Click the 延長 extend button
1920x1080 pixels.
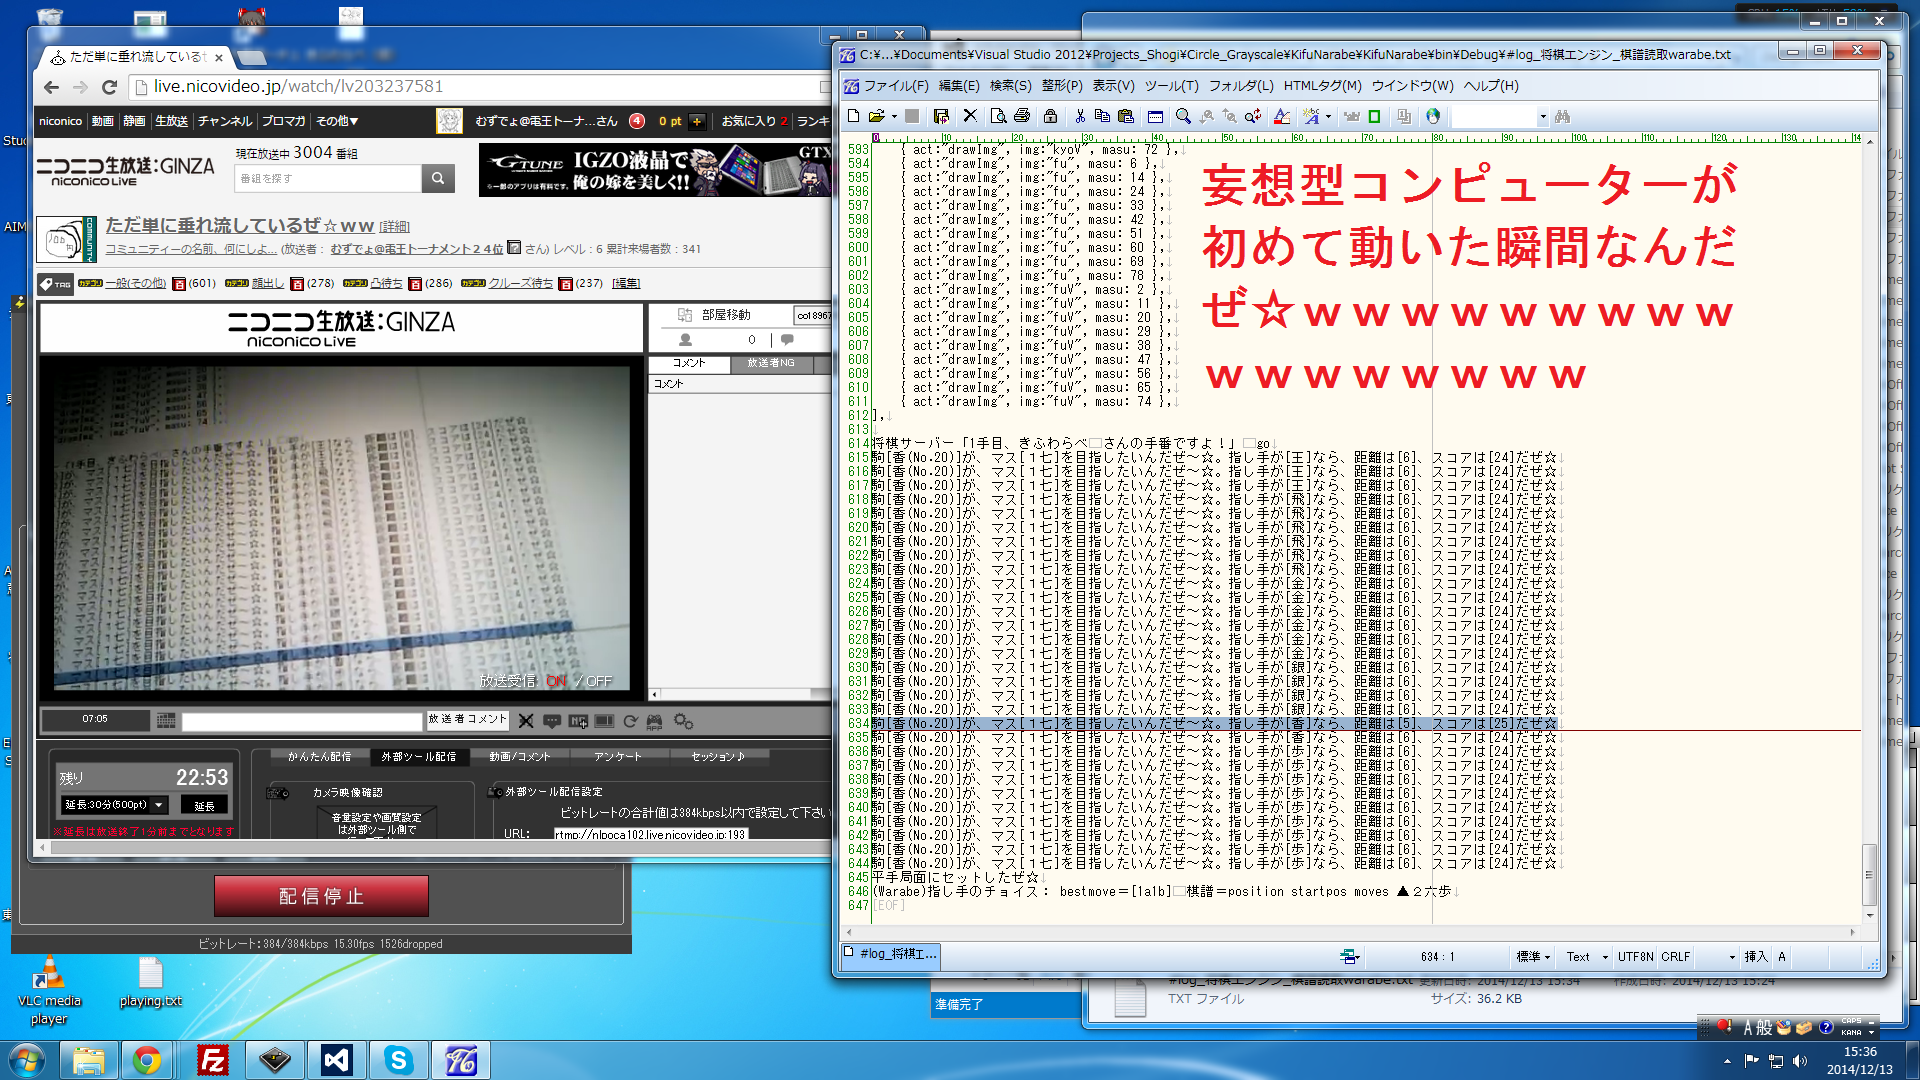(204, 806)
